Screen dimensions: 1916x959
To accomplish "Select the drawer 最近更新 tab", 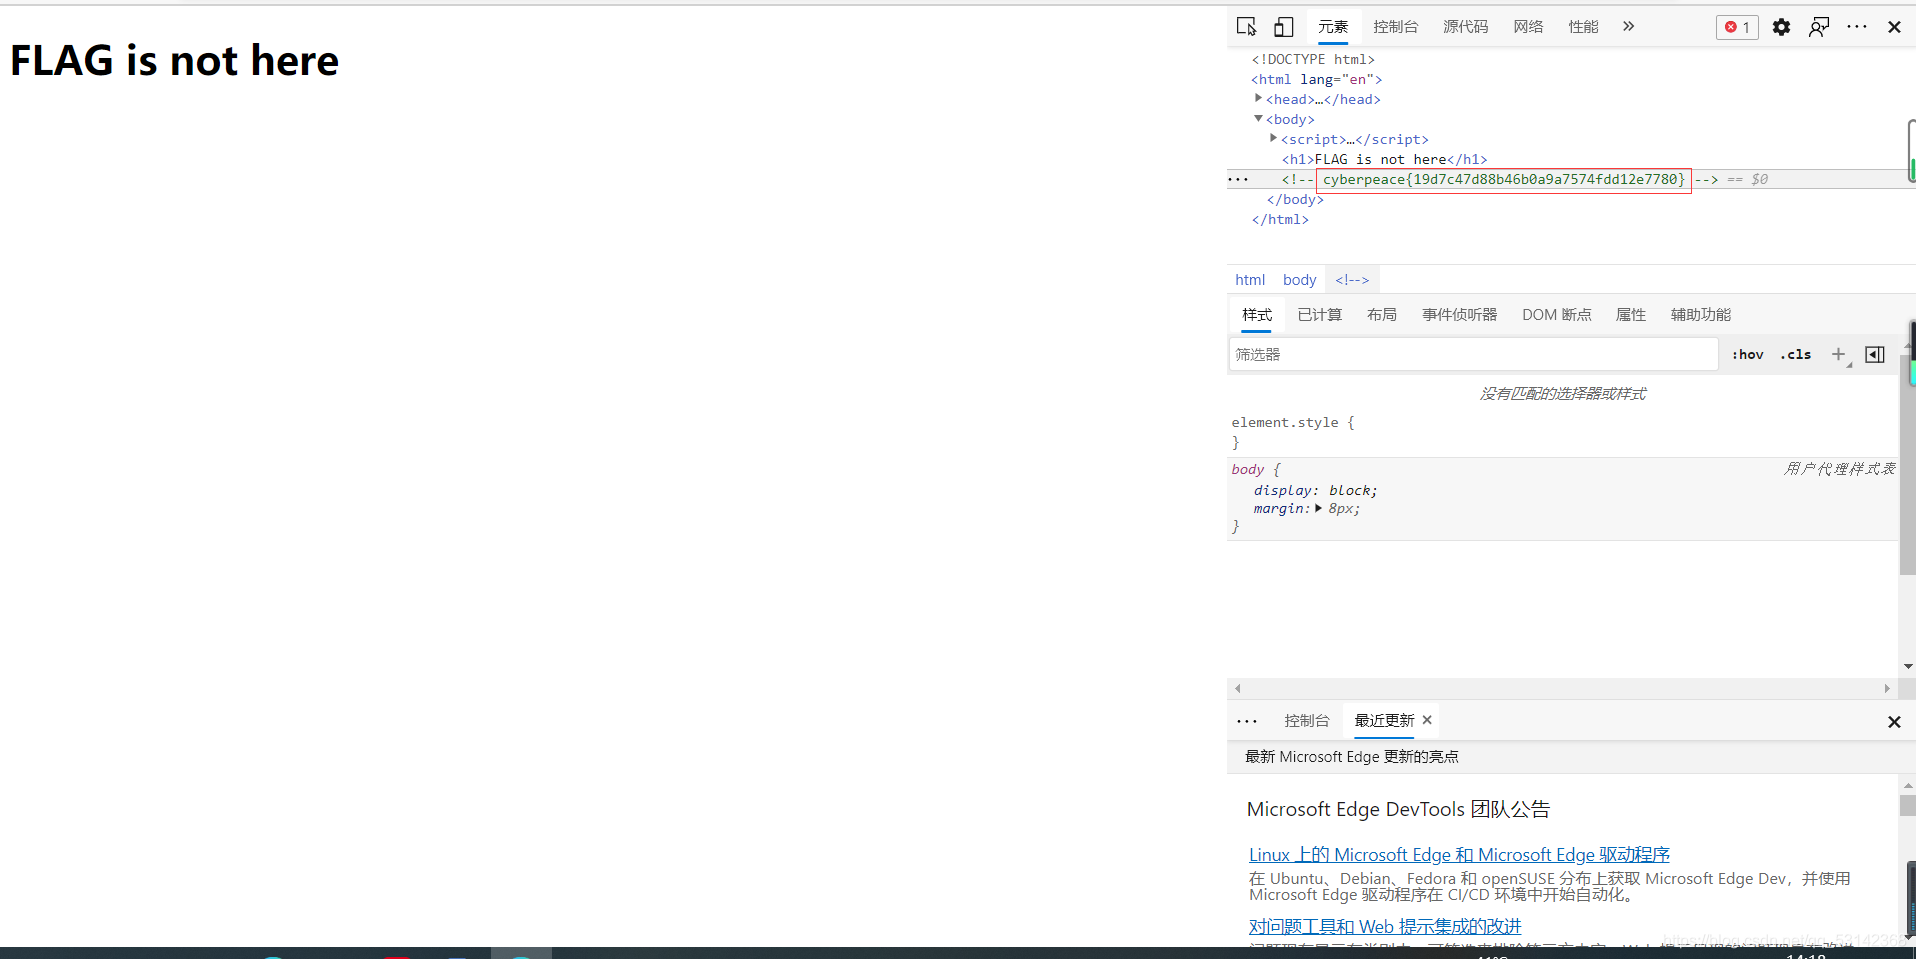I will click(x=1384, y=721).
